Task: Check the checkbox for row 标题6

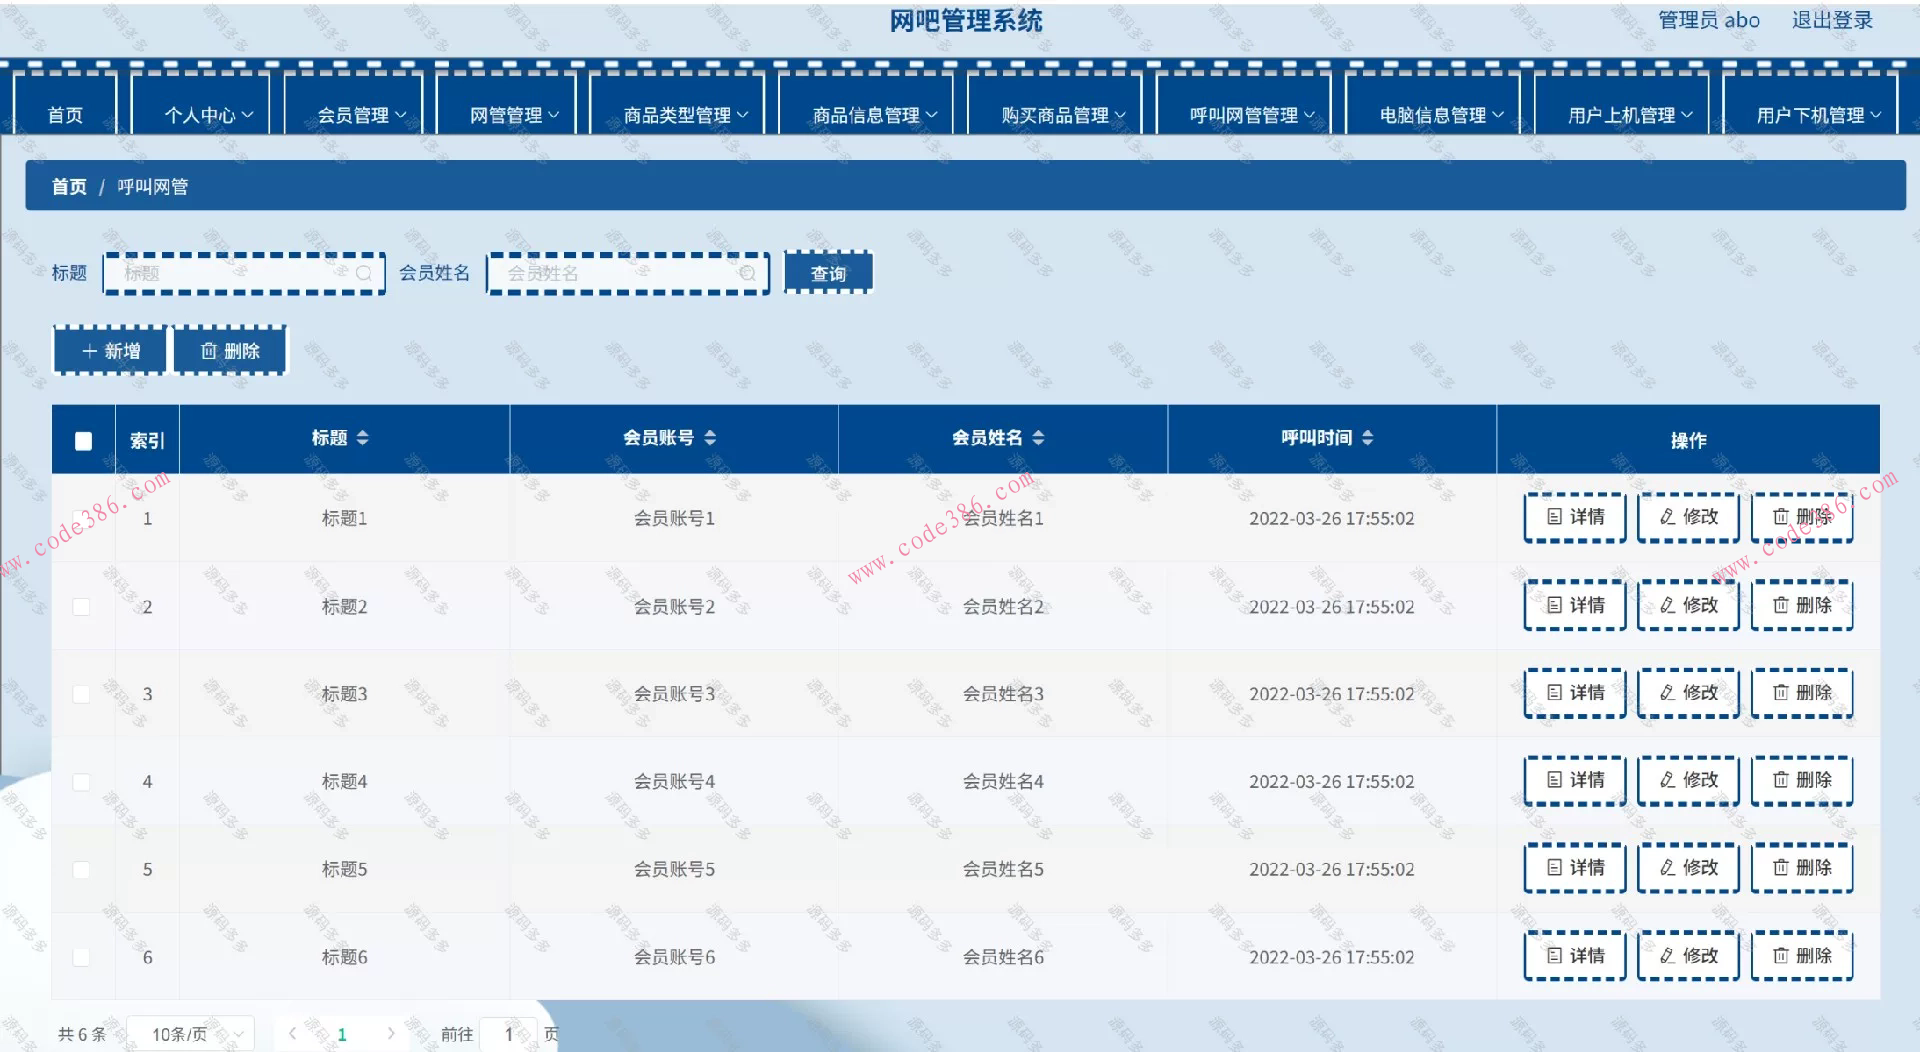Action: 82,957
